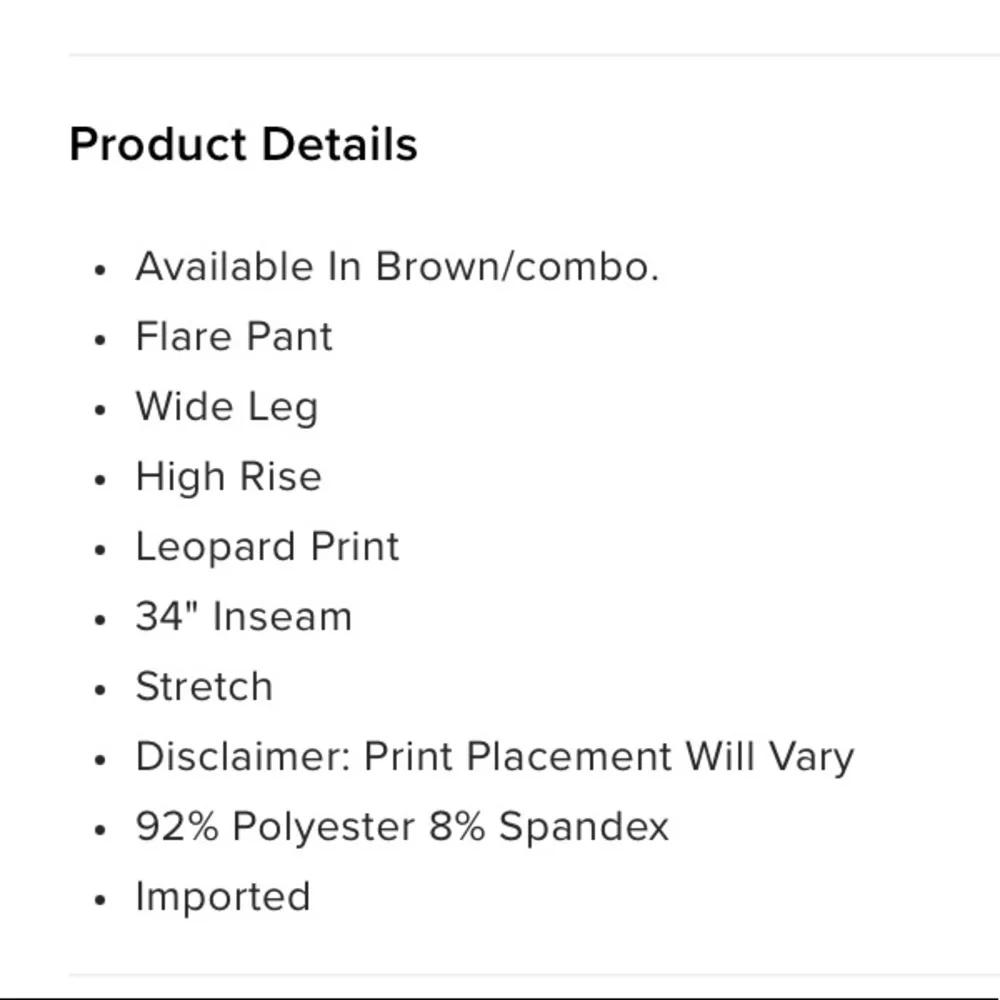
Task: Click the Wide Leg detail line
Action: (x=226, y=407)
